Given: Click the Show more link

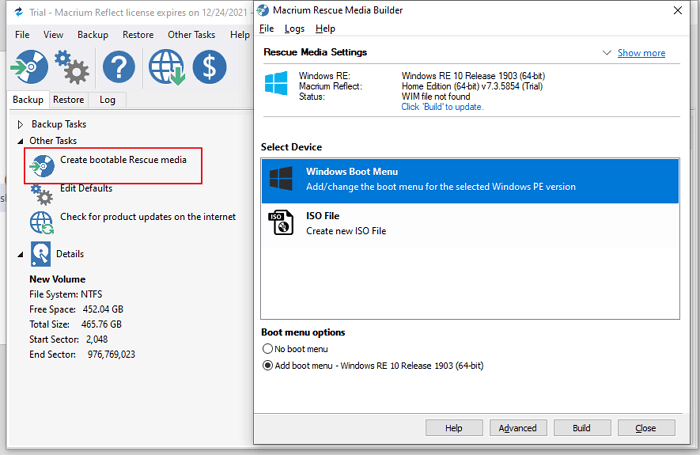Looking at the screenshot, I should 641,53.
